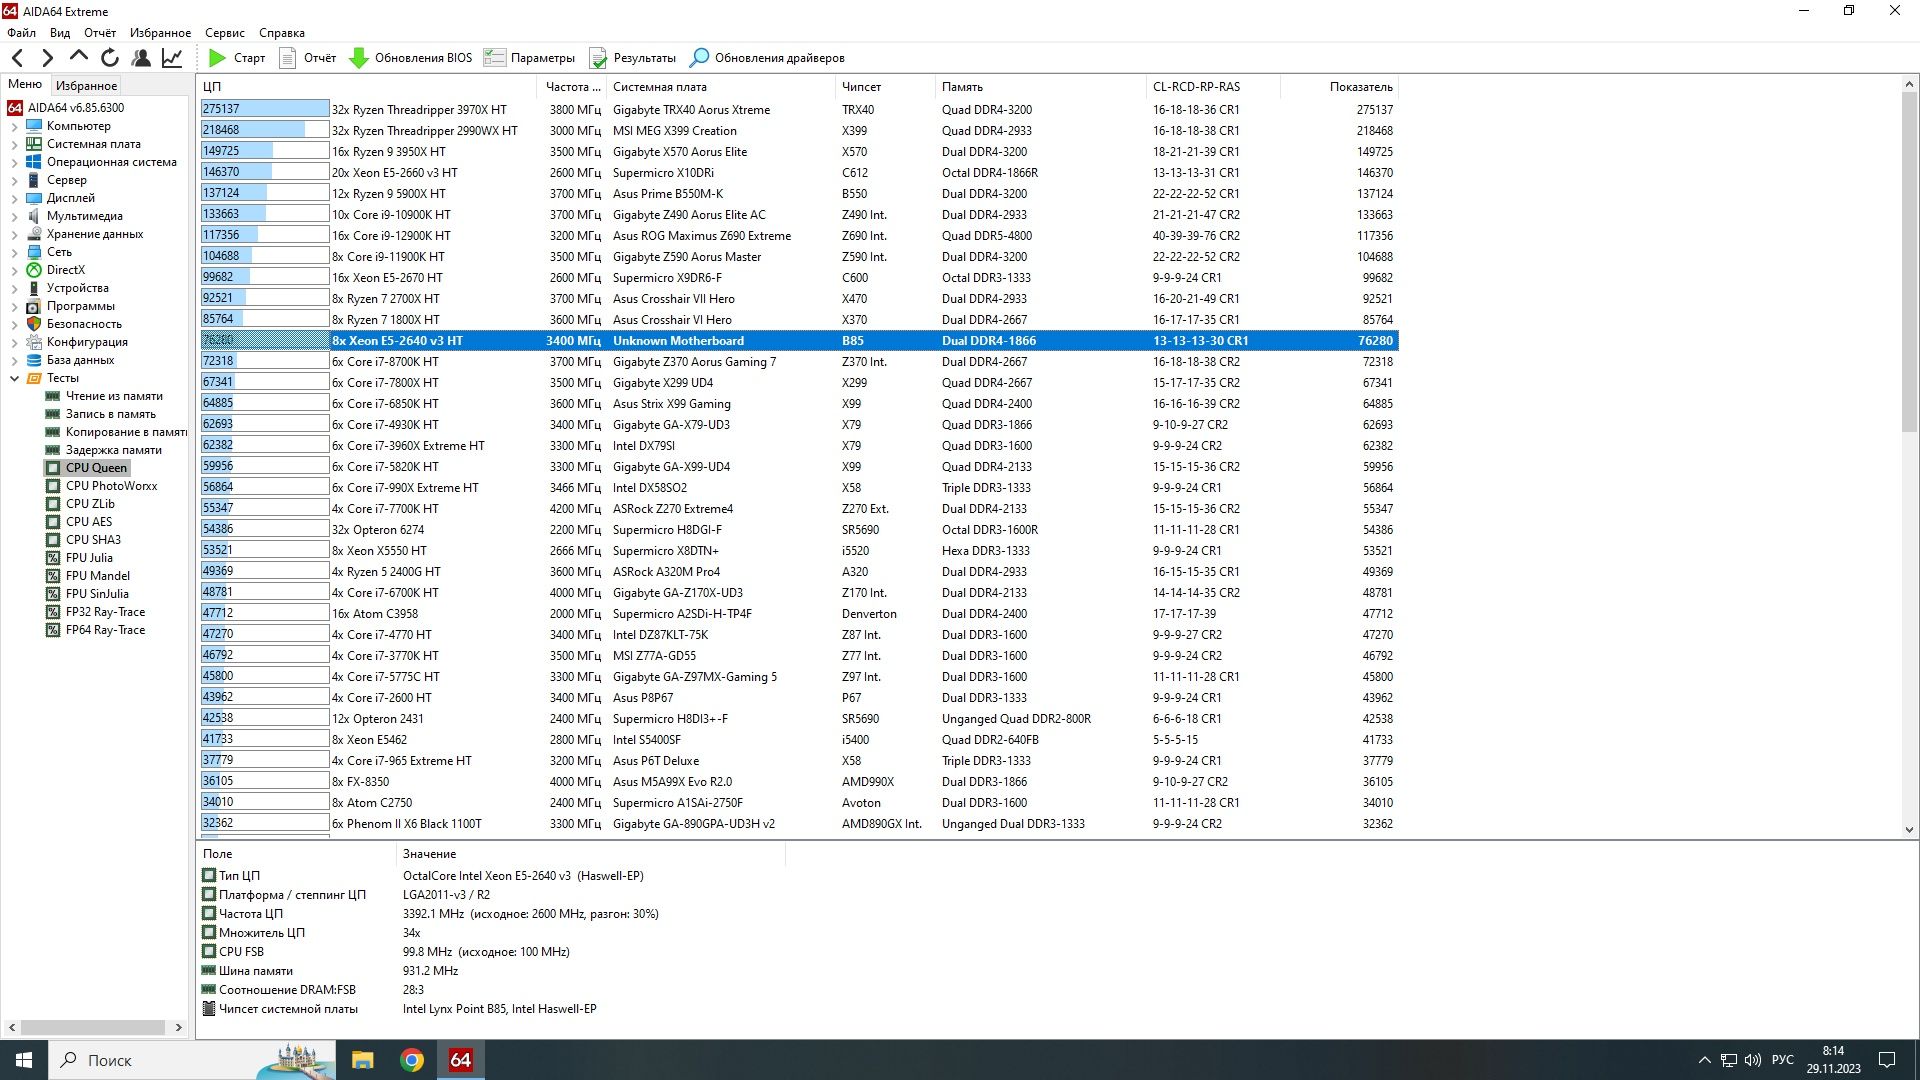
Task: Select the Устройства icon in tree
Action: [x=34, y=288]
